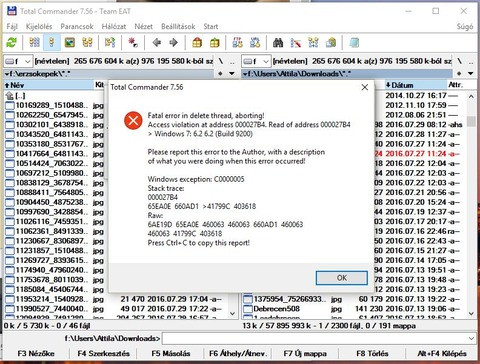Show the directory tree view icon

coord(87,43)
